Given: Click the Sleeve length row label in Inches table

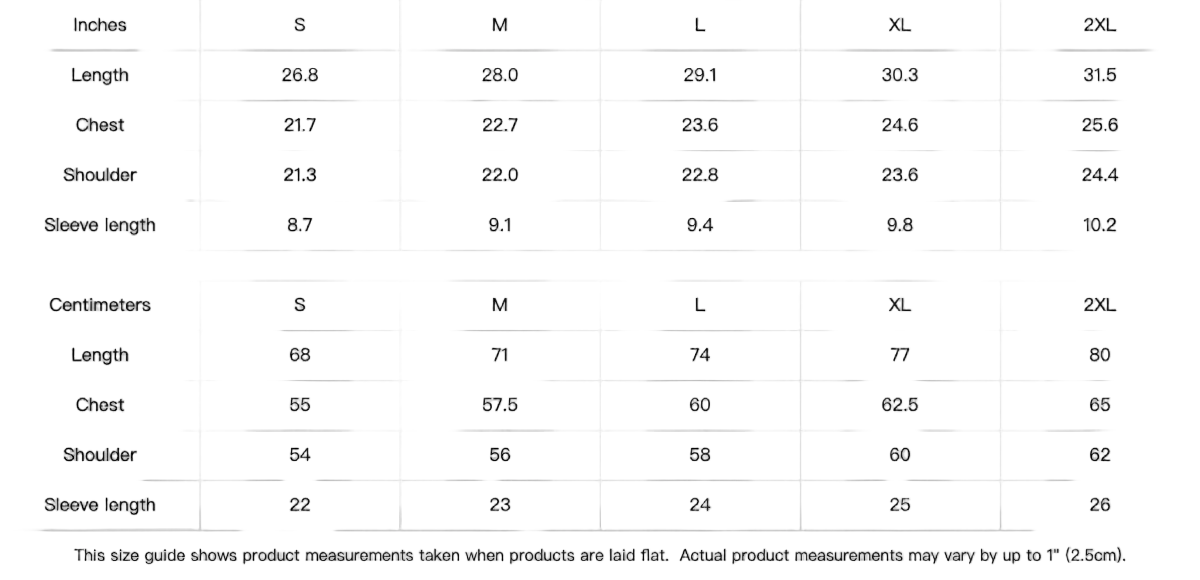Looking at the screenshot, I should 100,225.
